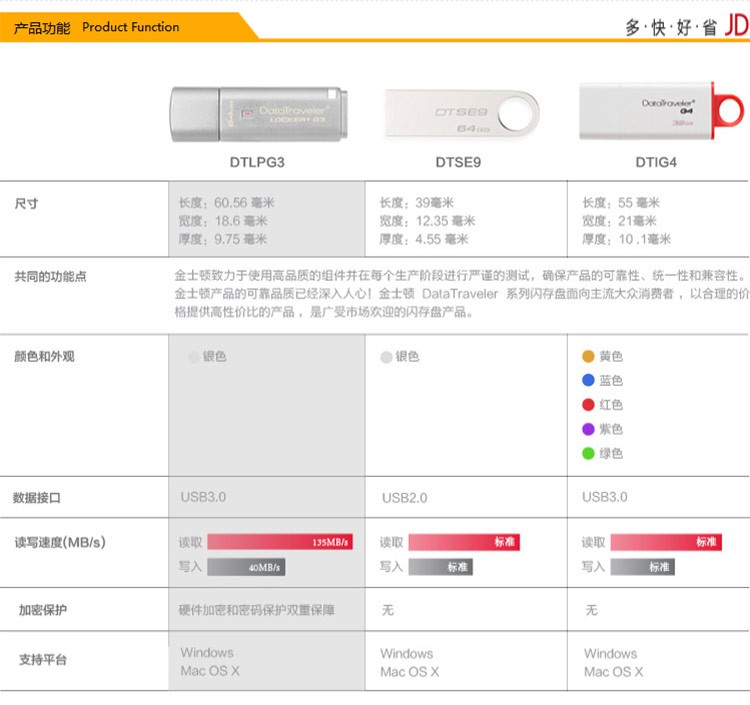Click 'Mac OS X' platform text under DTSE9
Viewport: 750px width, 705px height.
tap(410, 672)
